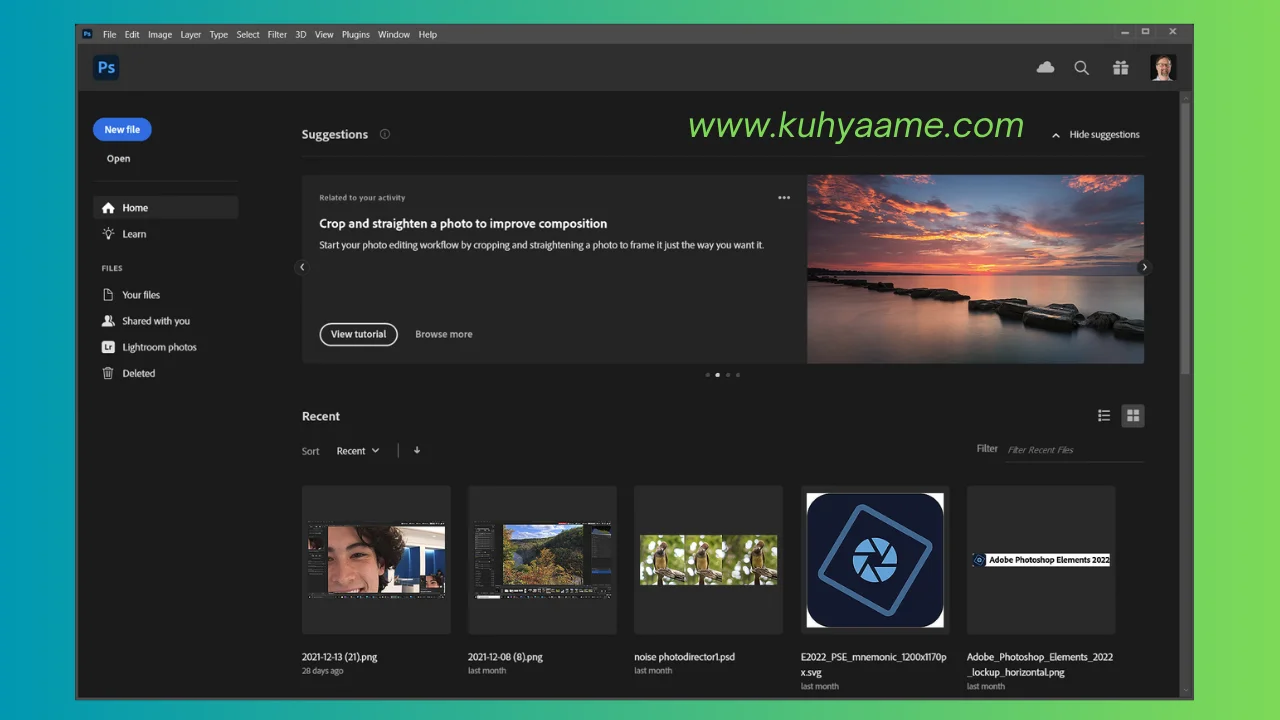This screenshot has height=720, width=1280.
Task: Open the Select menu
Action: click(248, 34)
